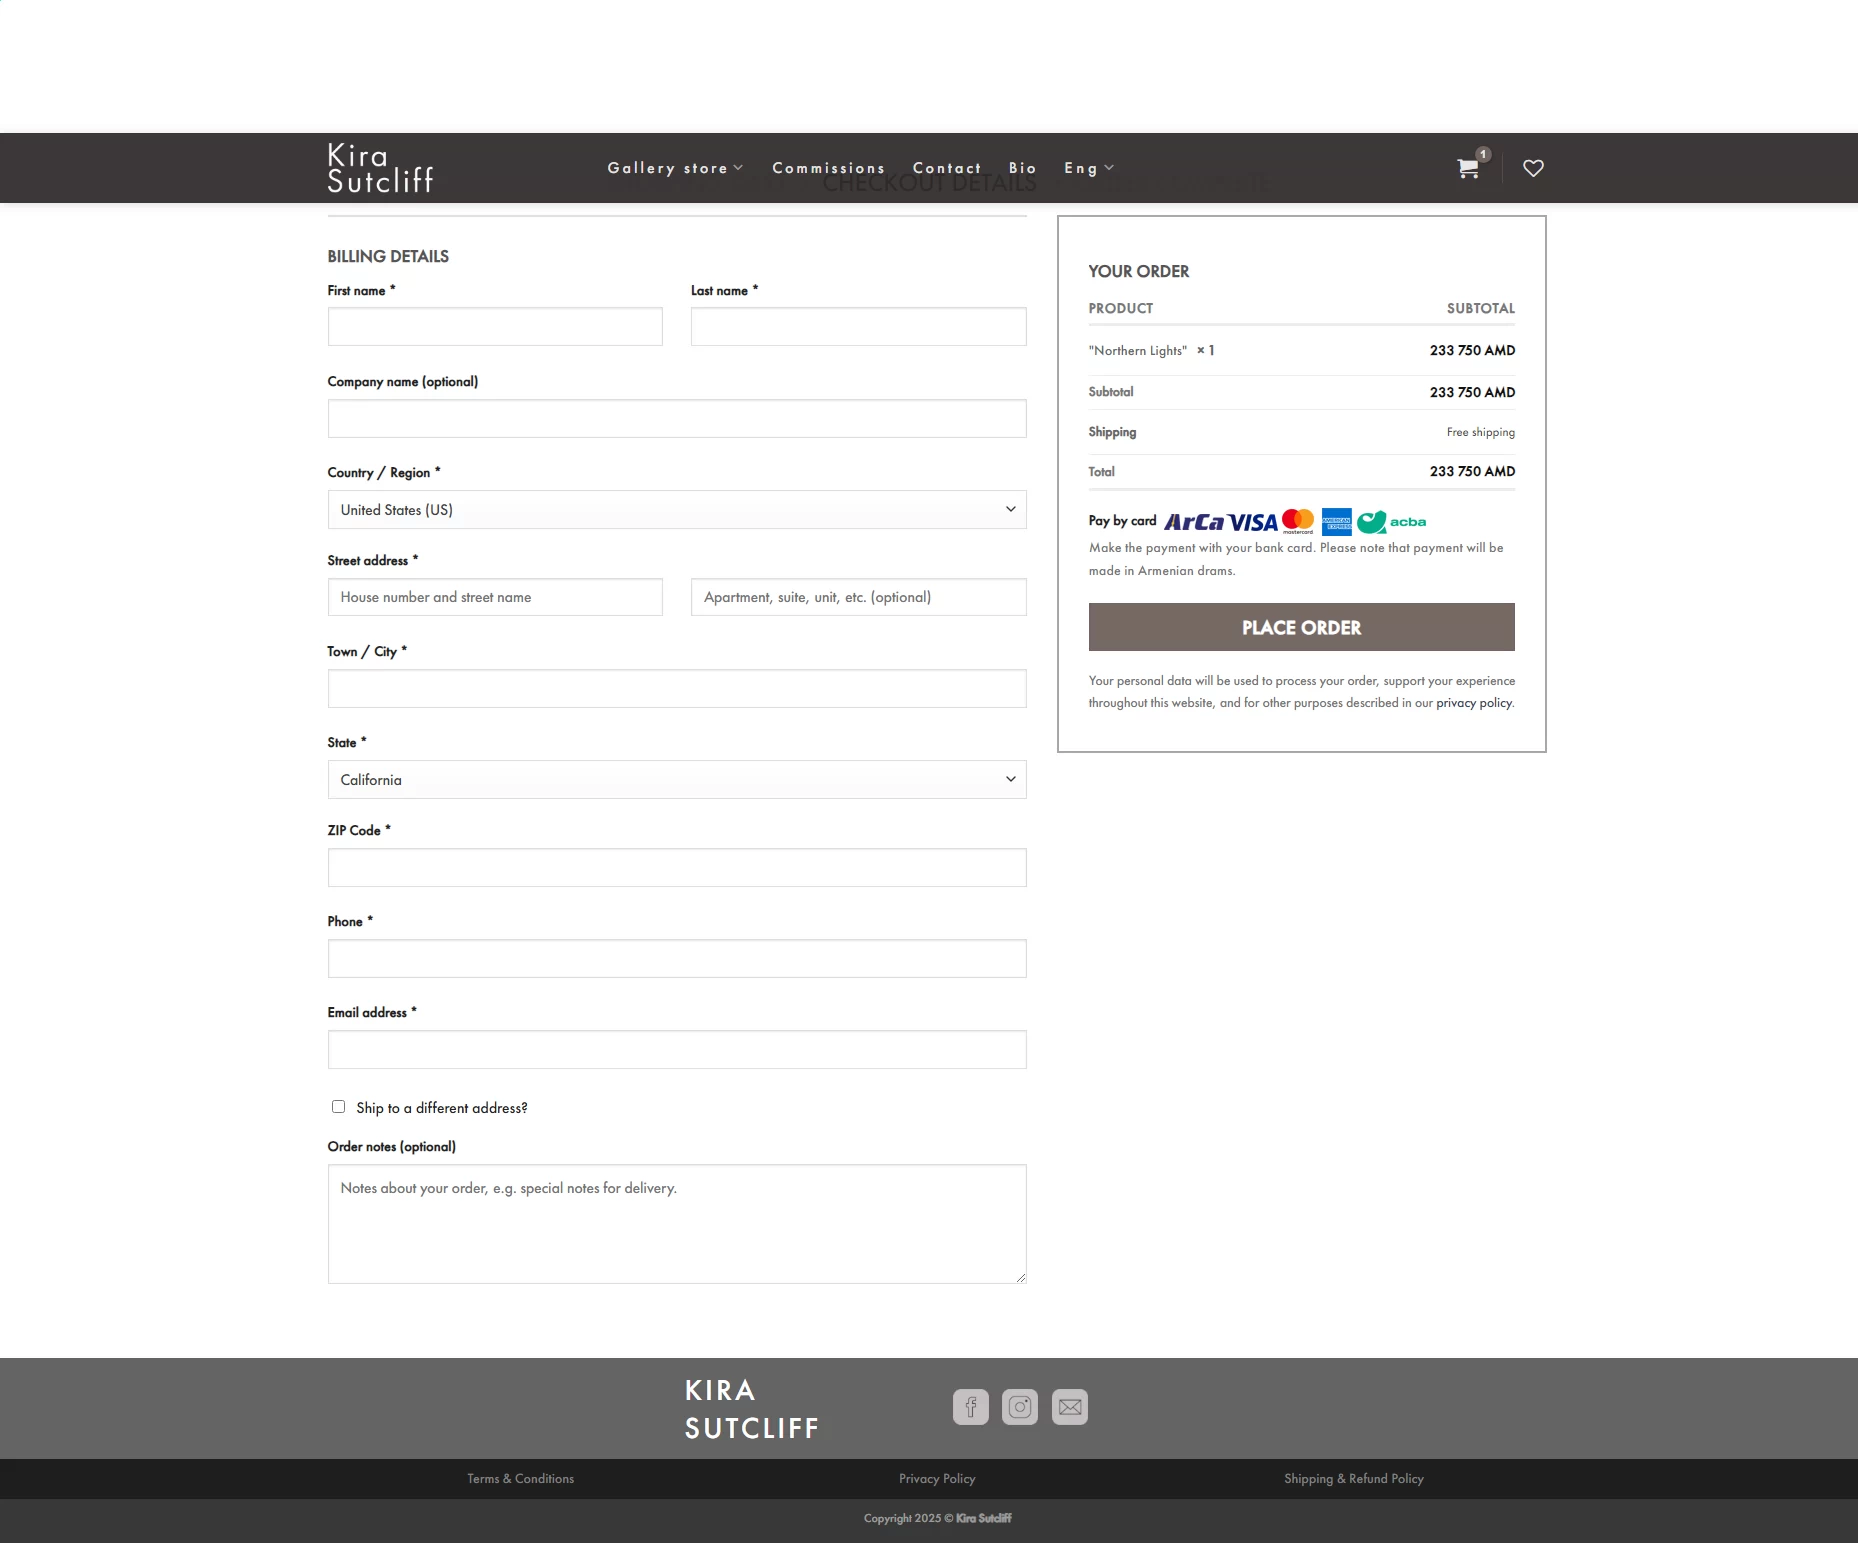Open the Gallery store menu
This screenshot has height=1543, width=1858.
tap(675, 168)
